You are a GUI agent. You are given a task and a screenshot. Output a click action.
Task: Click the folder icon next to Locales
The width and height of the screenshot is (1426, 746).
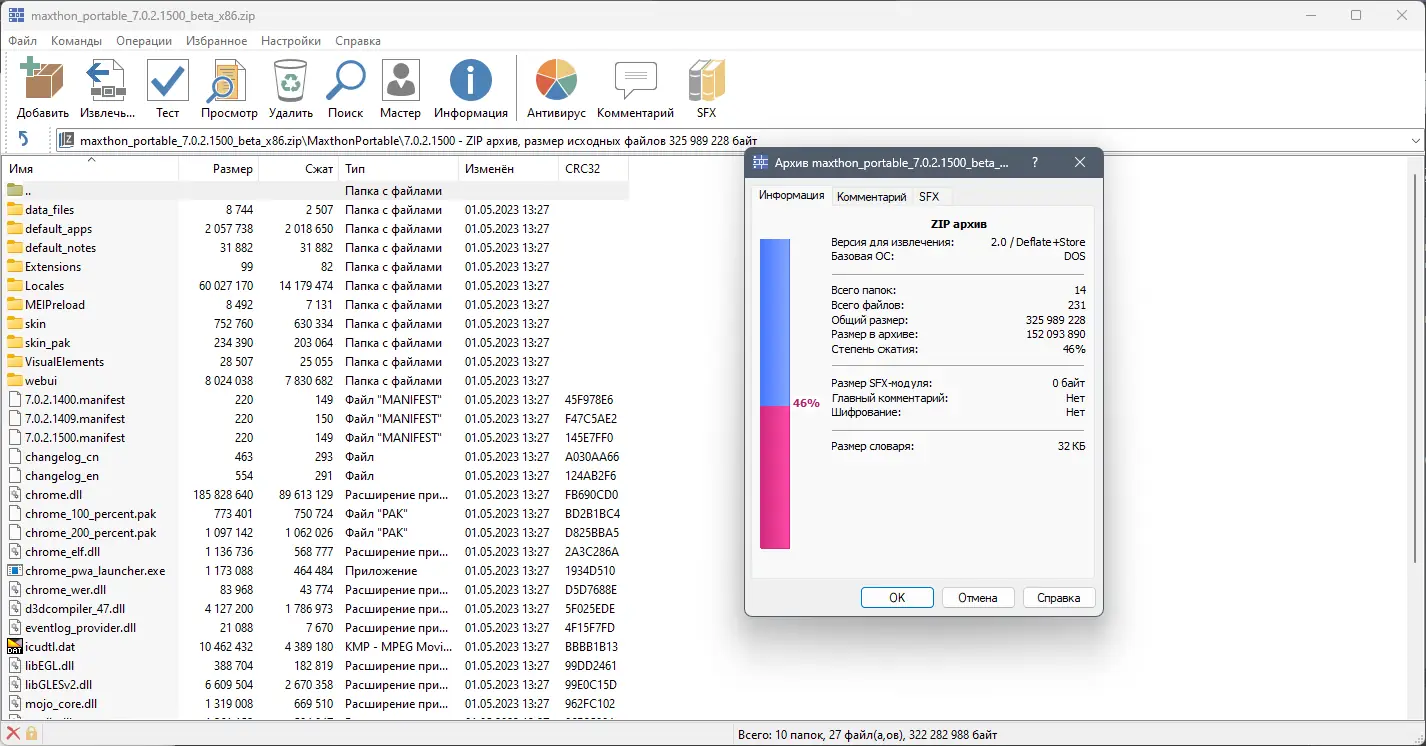coord(15,286)
